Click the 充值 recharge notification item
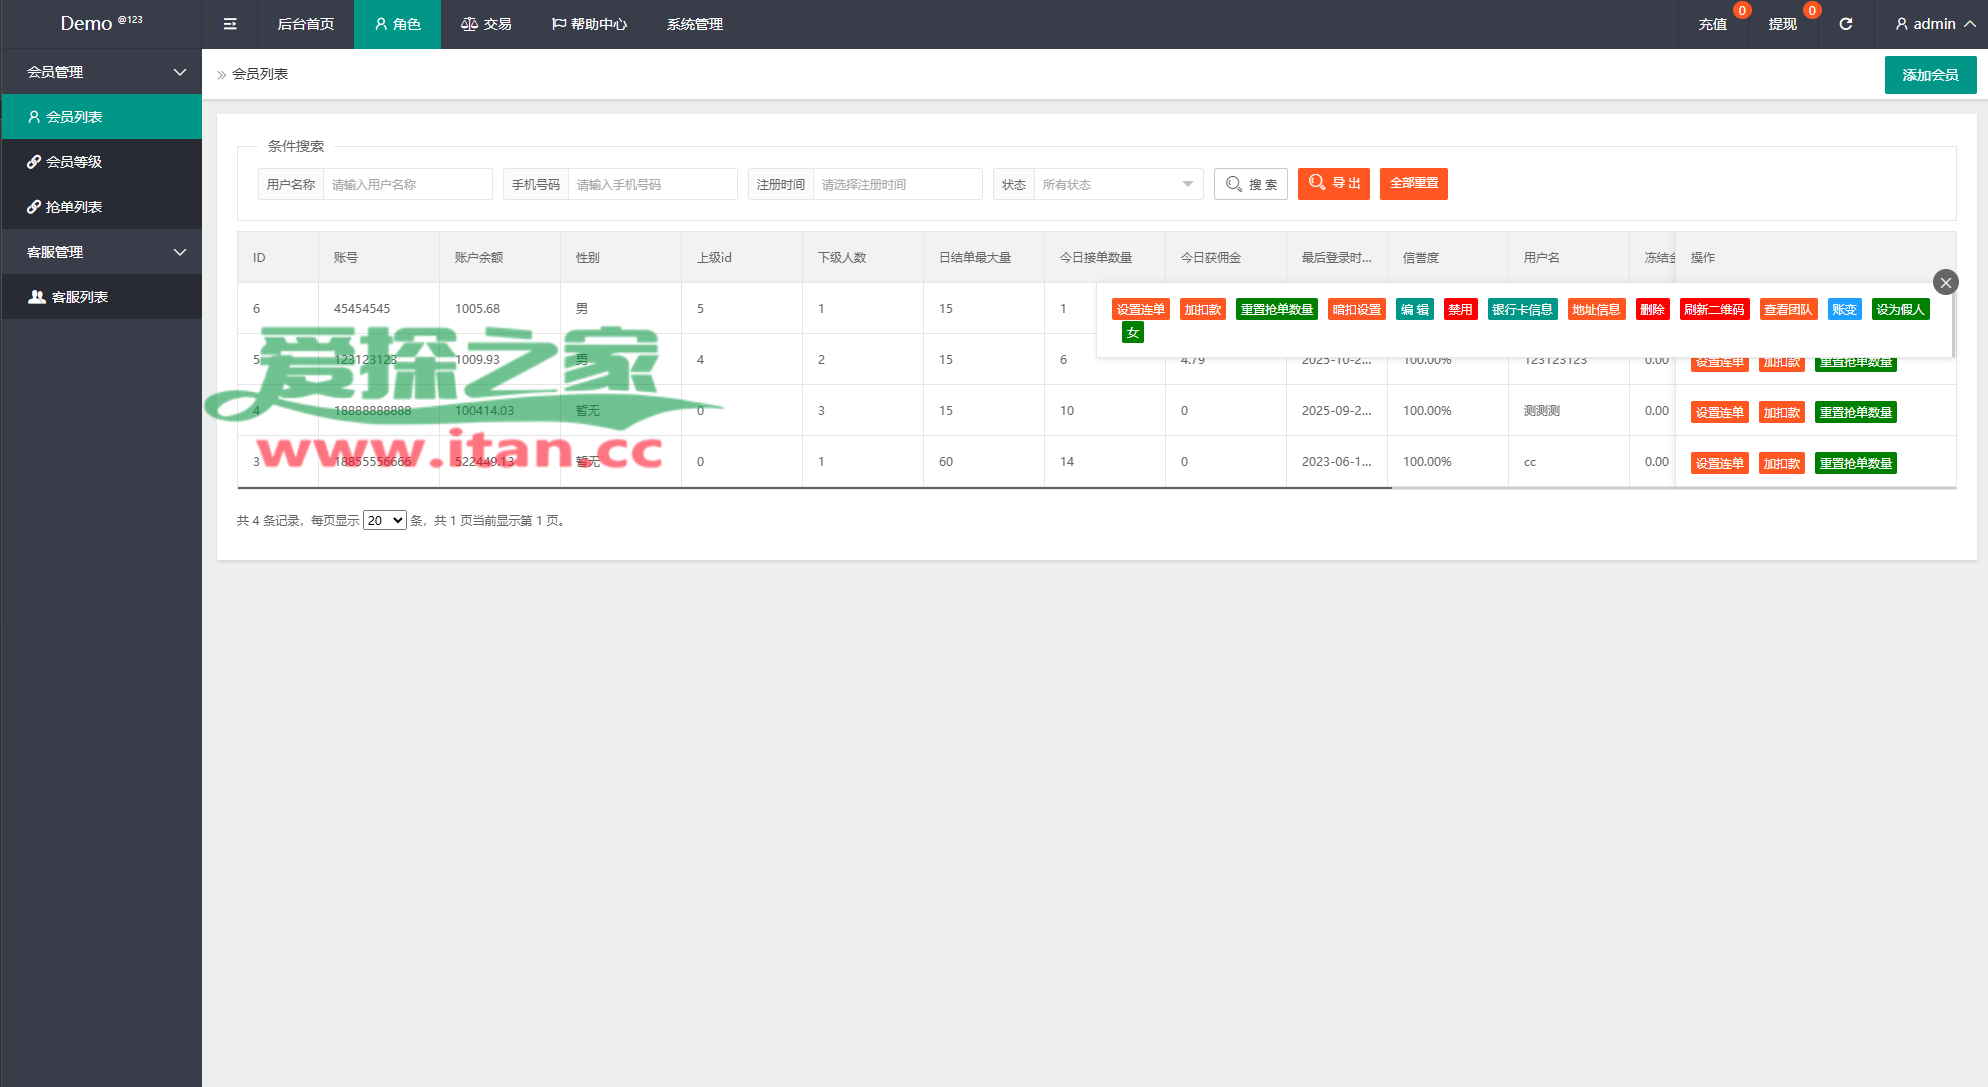 click(x=1713, y=24)
